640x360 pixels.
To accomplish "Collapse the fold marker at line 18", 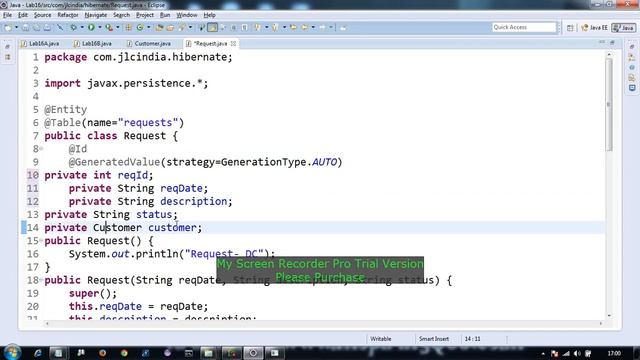I will click(41, 280).
